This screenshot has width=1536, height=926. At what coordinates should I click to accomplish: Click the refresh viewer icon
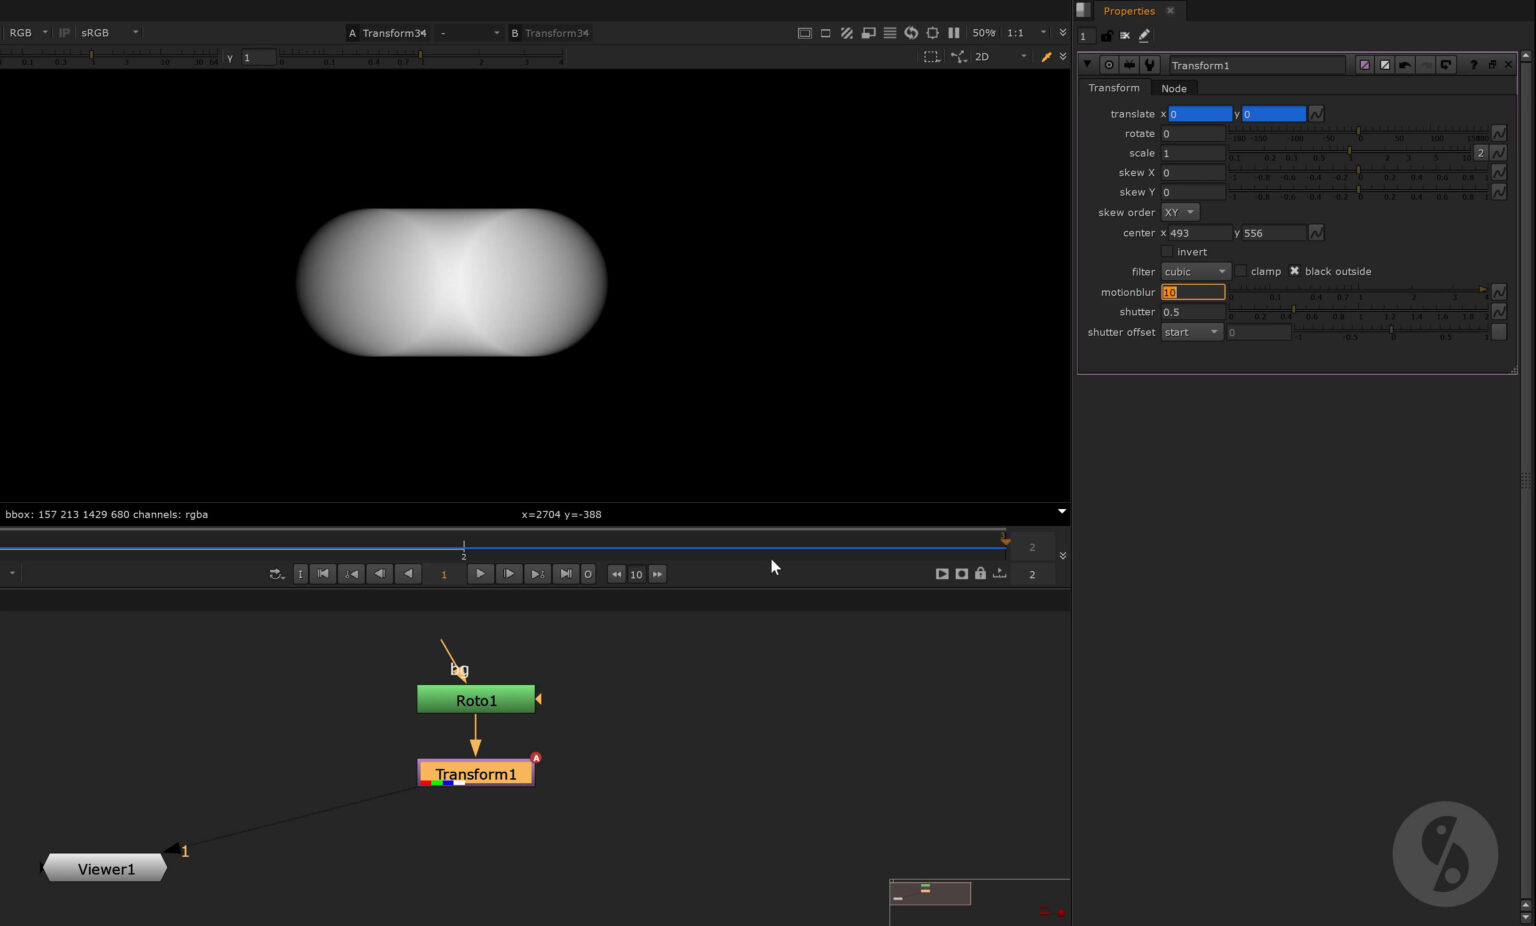(911, 33)
